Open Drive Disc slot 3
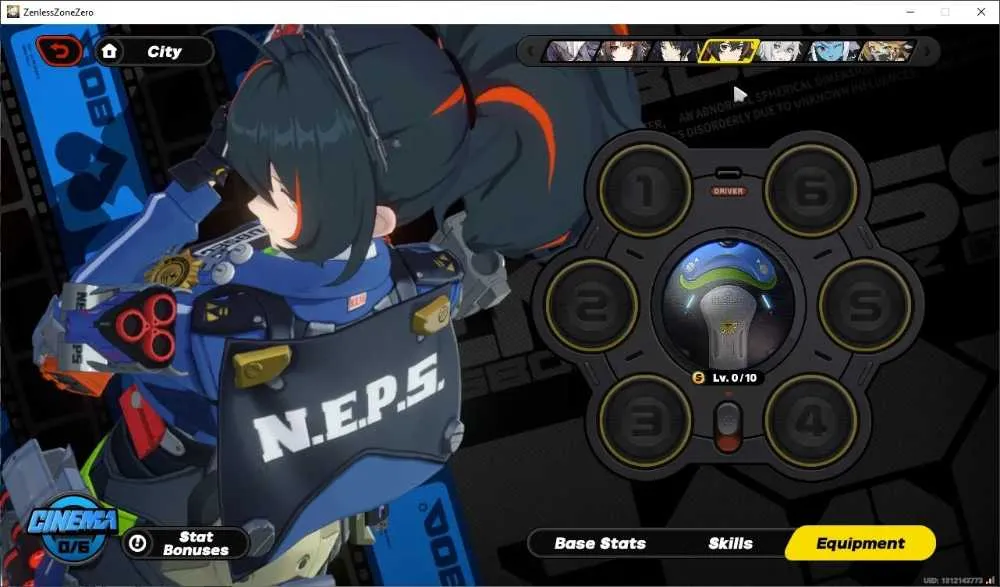Screen dimensions: 1000x587 pos(645,421)
